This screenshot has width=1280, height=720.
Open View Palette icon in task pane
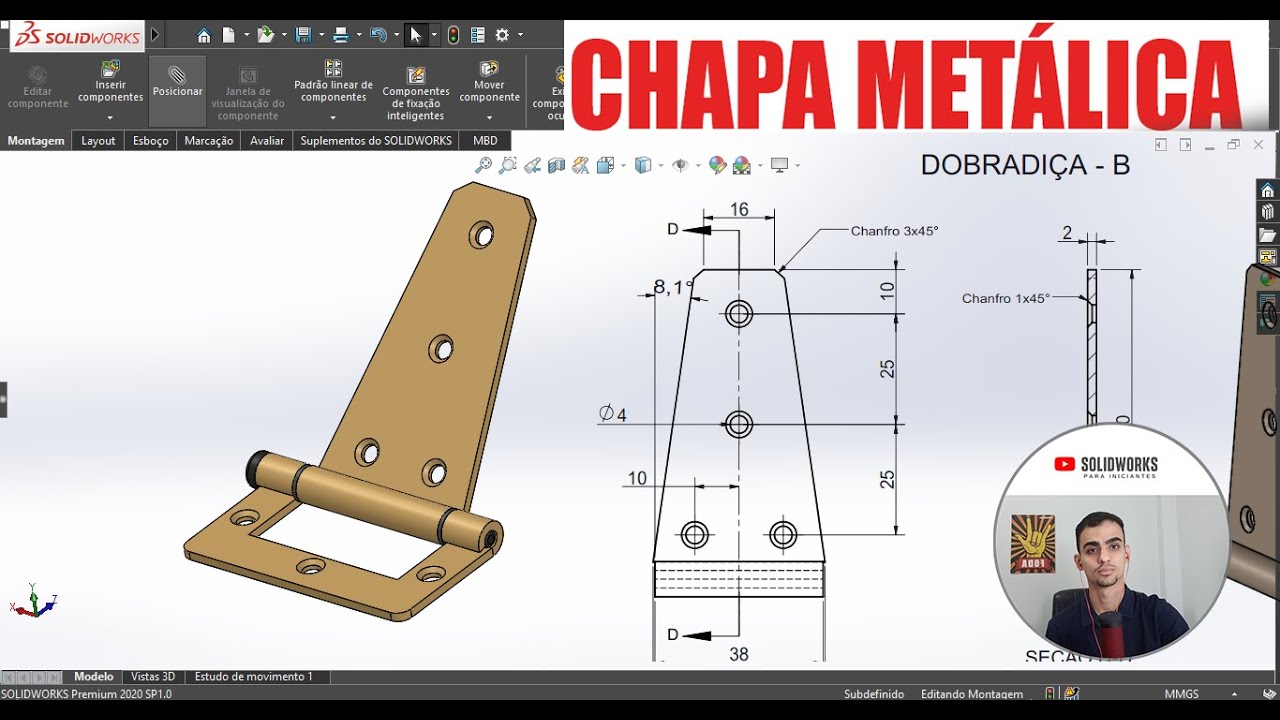pos(1268,257)
